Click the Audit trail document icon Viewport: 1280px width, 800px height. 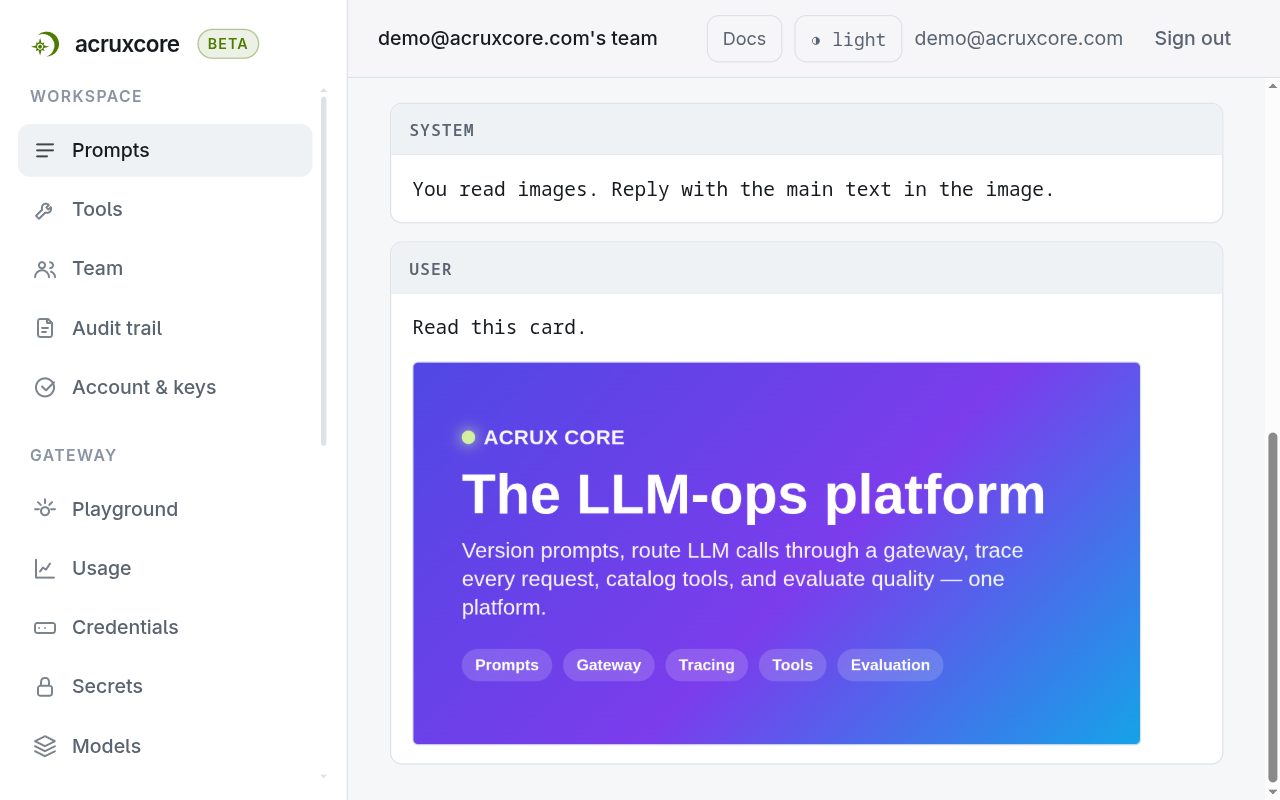(x=45, y=328)
